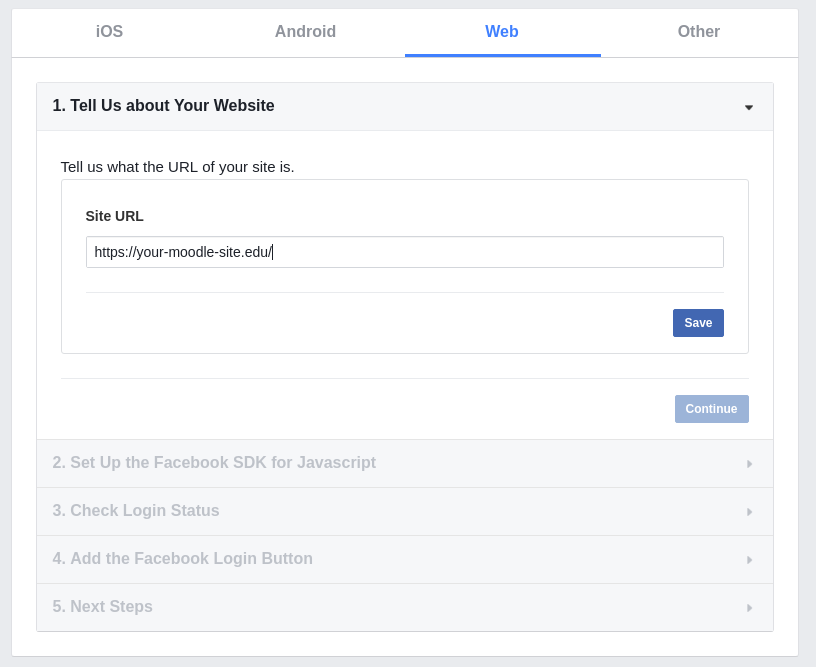Expand the '3. Check Login Status' section
Viewport: 816px width, 667px height.
136,511
